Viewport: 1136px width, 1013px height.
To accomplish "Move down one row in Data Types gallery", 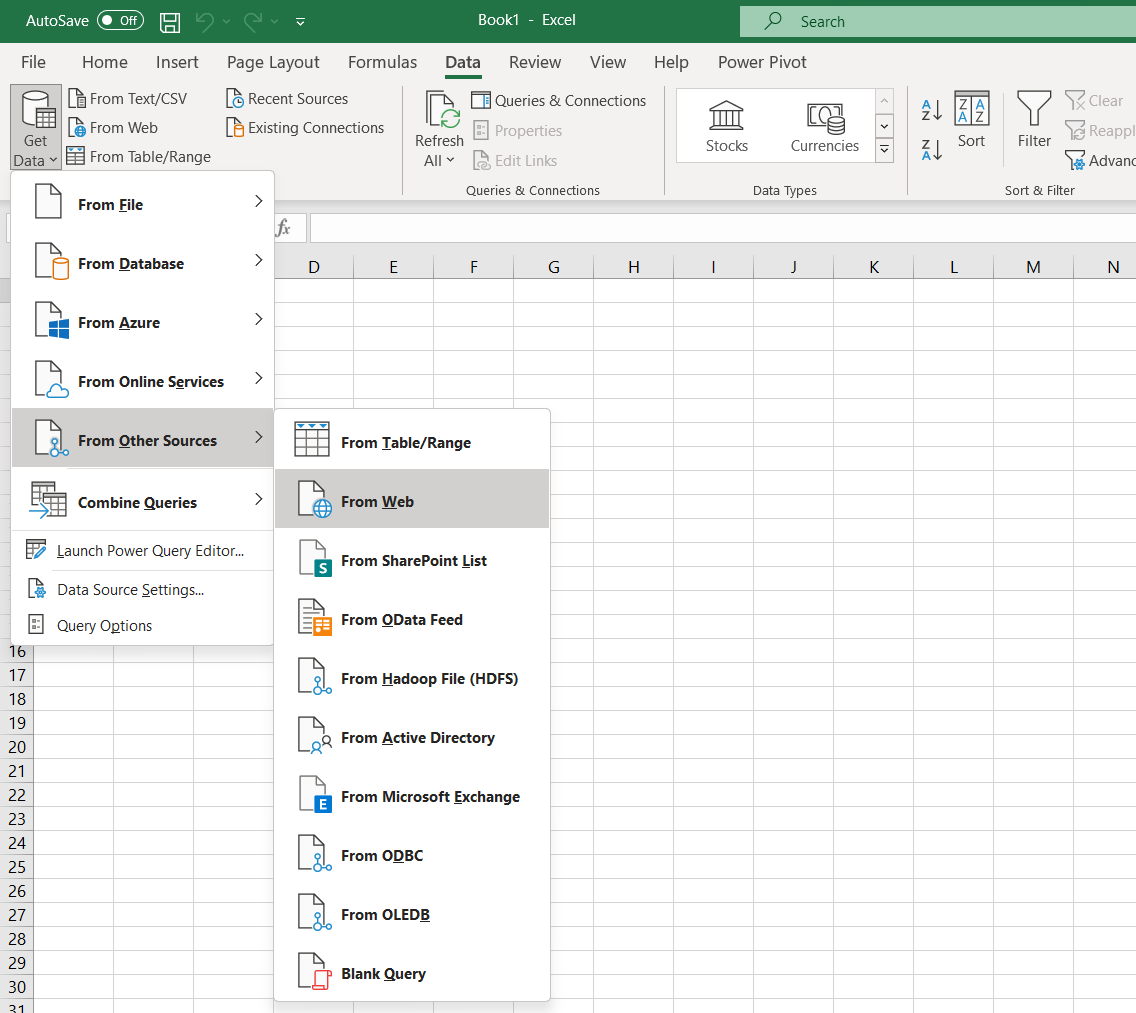I will pyautogui.click(x=884, y=126).
